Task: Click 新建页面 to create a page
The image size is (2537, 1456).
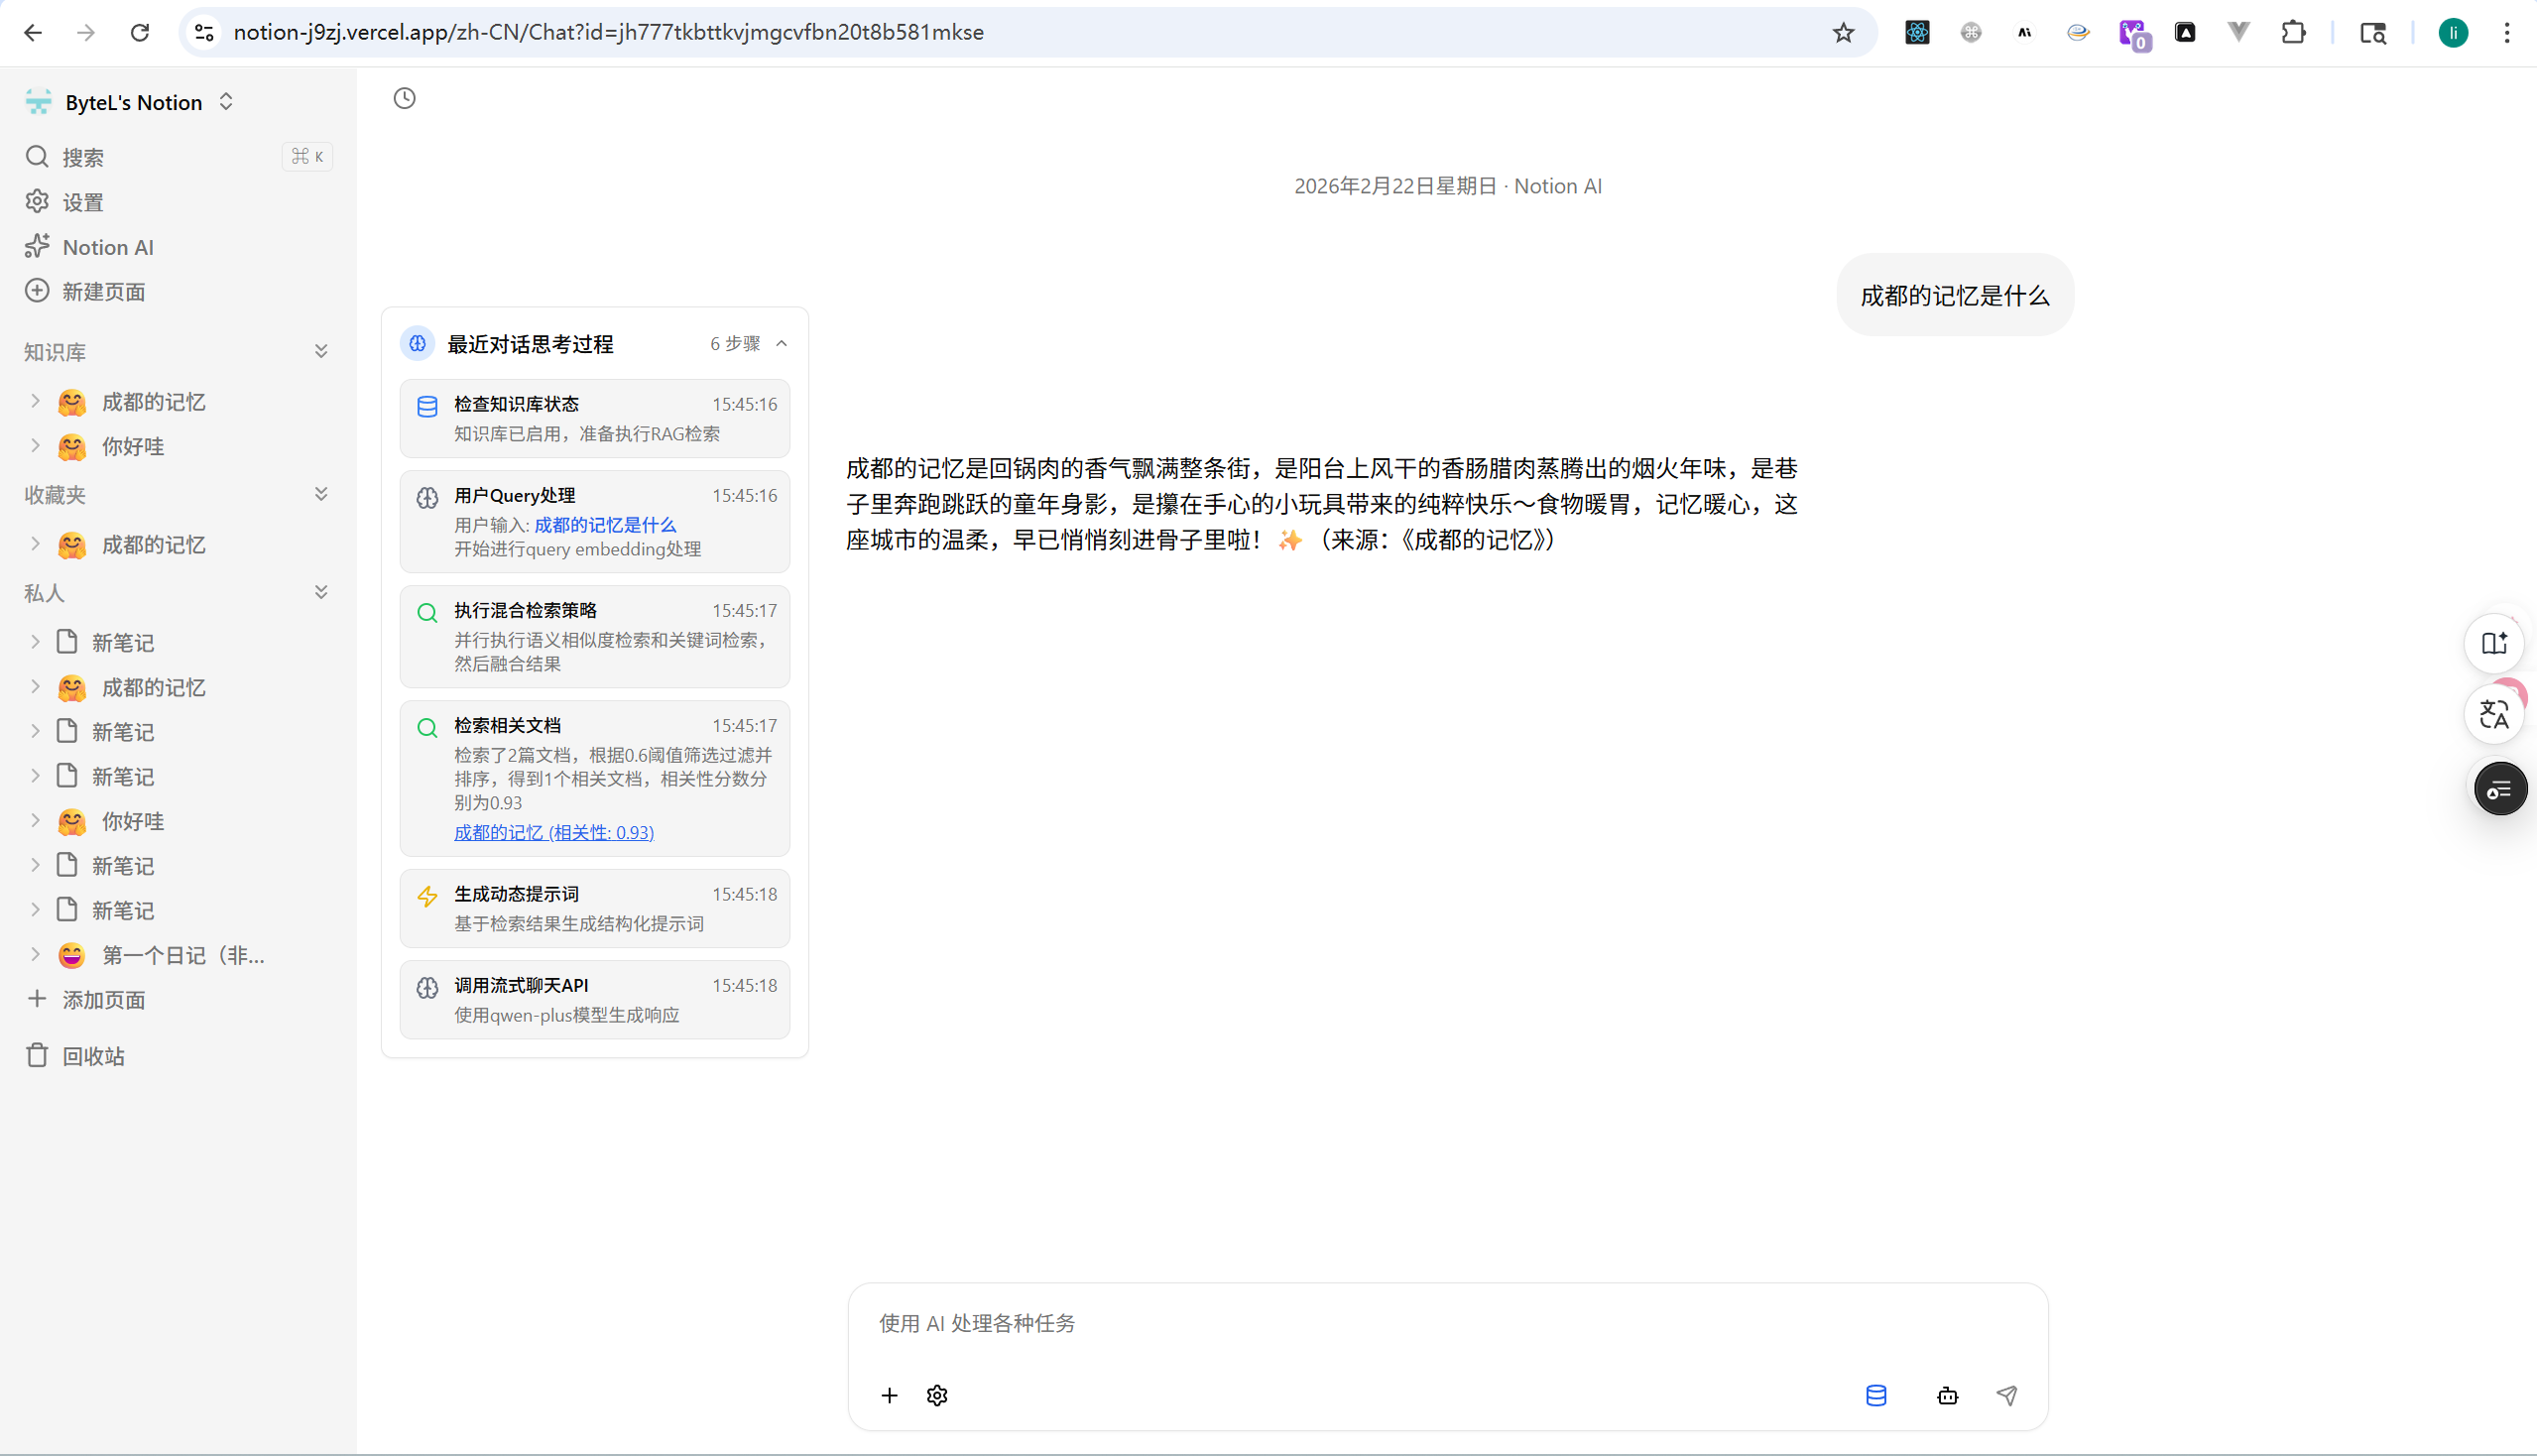Action: [x=103, y=291]
